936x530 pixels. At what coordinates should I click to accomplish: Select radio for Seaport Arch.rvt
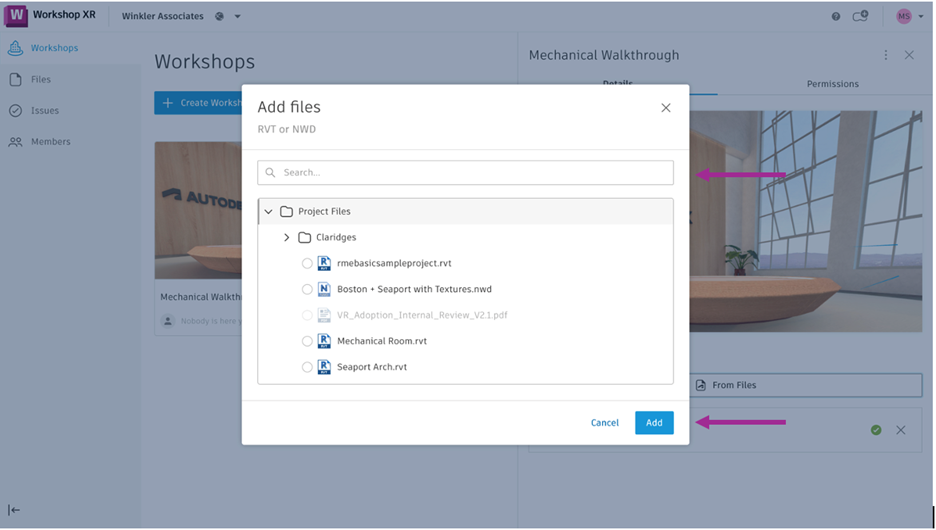pyautogui.click(x=307, y=367)
